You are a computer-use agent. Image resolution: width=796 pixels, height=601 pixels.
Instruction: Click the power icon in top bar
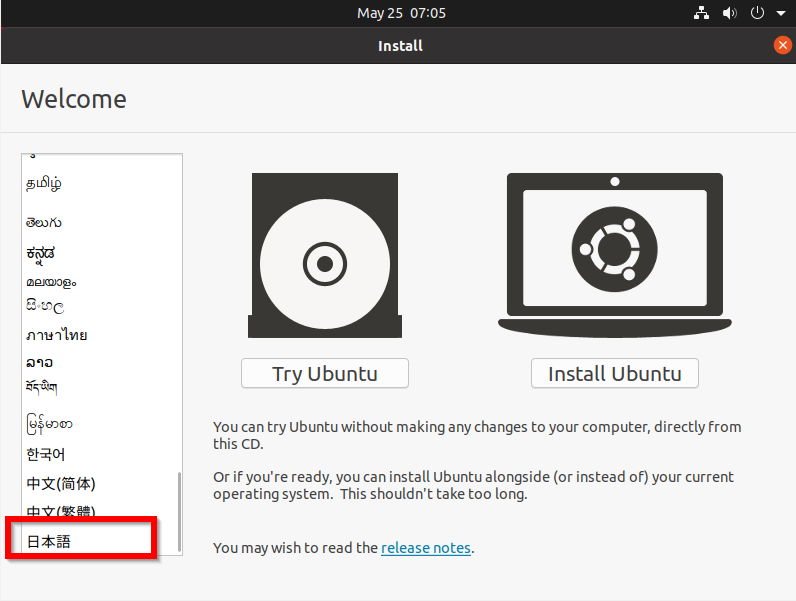point(757,13)
